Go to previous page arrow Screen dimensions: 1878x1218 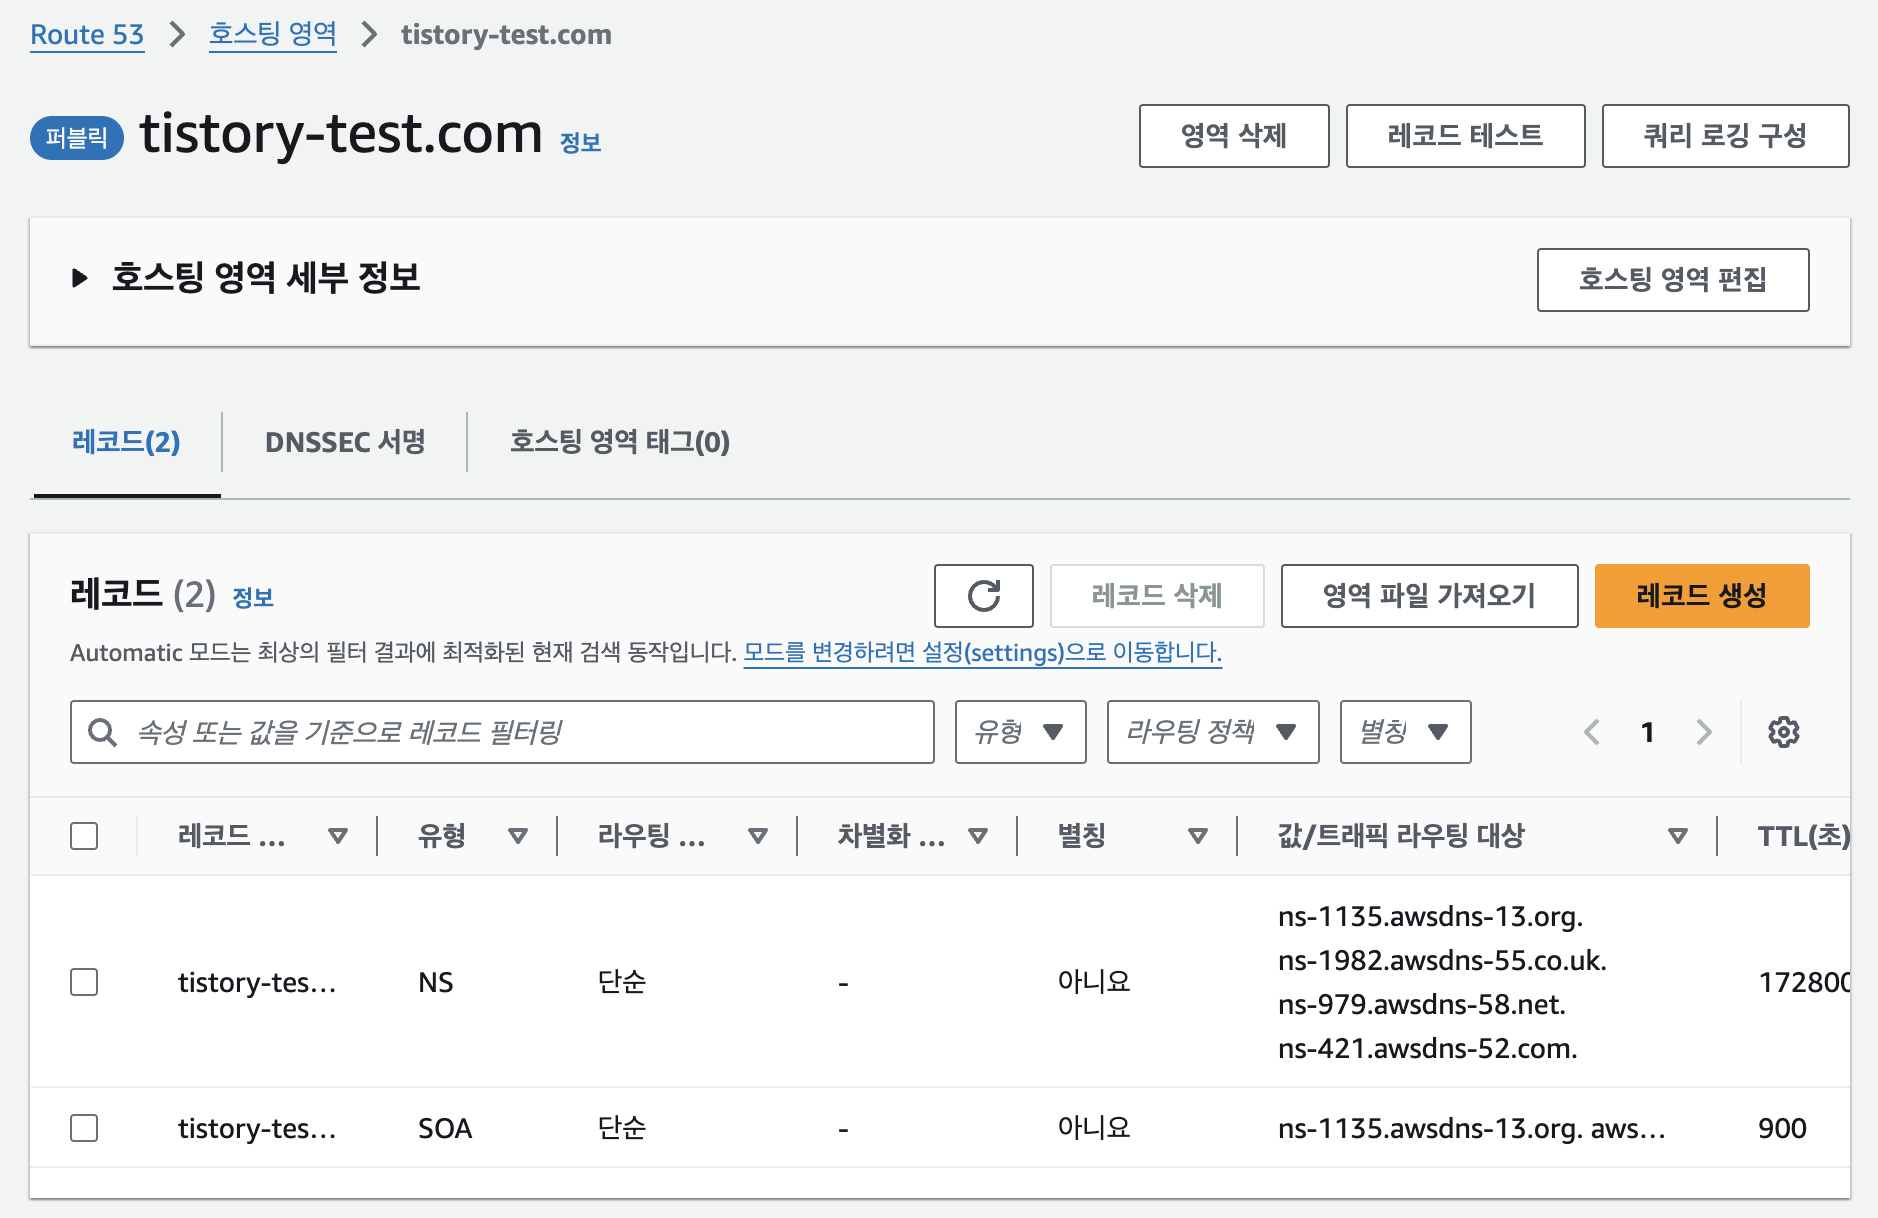click(x=1592, y=732)
